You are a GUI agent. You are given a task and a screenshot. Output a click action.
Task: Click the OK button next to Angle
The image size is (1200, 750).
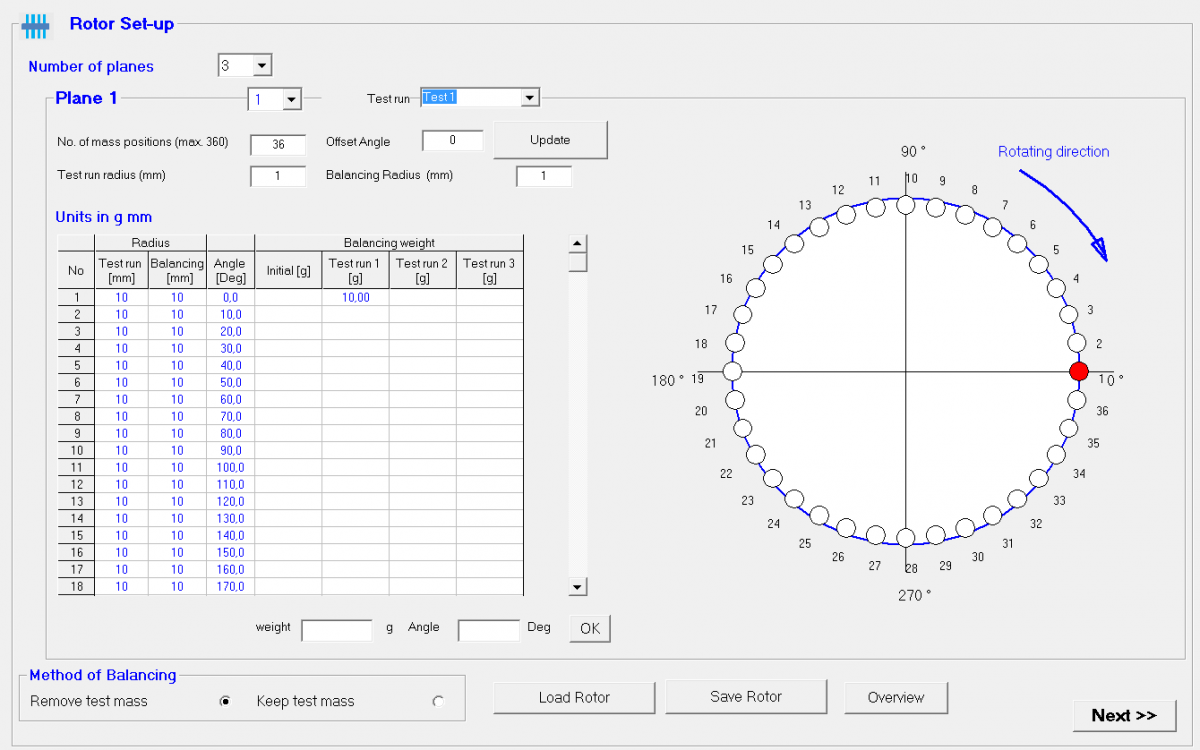[x=590, y=628]
